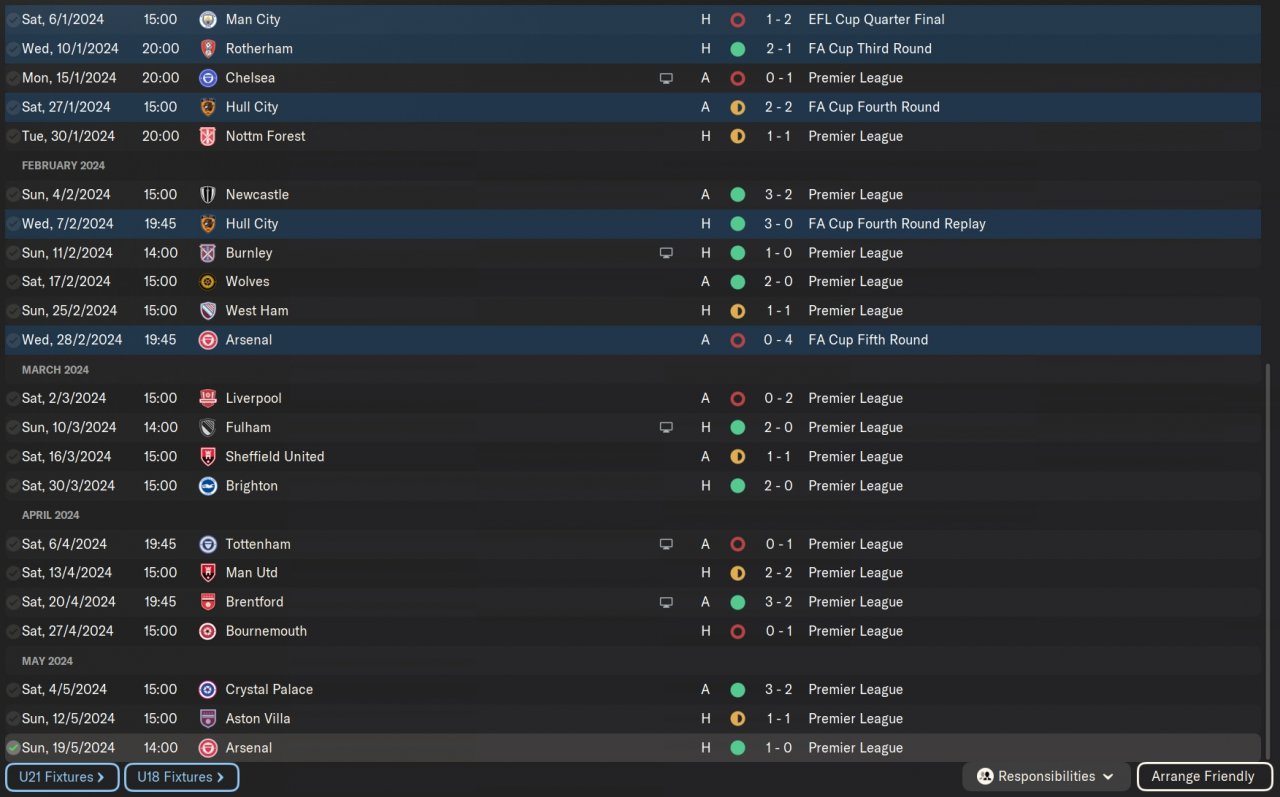Click the green win indicator for Brighton
1280x797 pixels.
tap(737, 486)
